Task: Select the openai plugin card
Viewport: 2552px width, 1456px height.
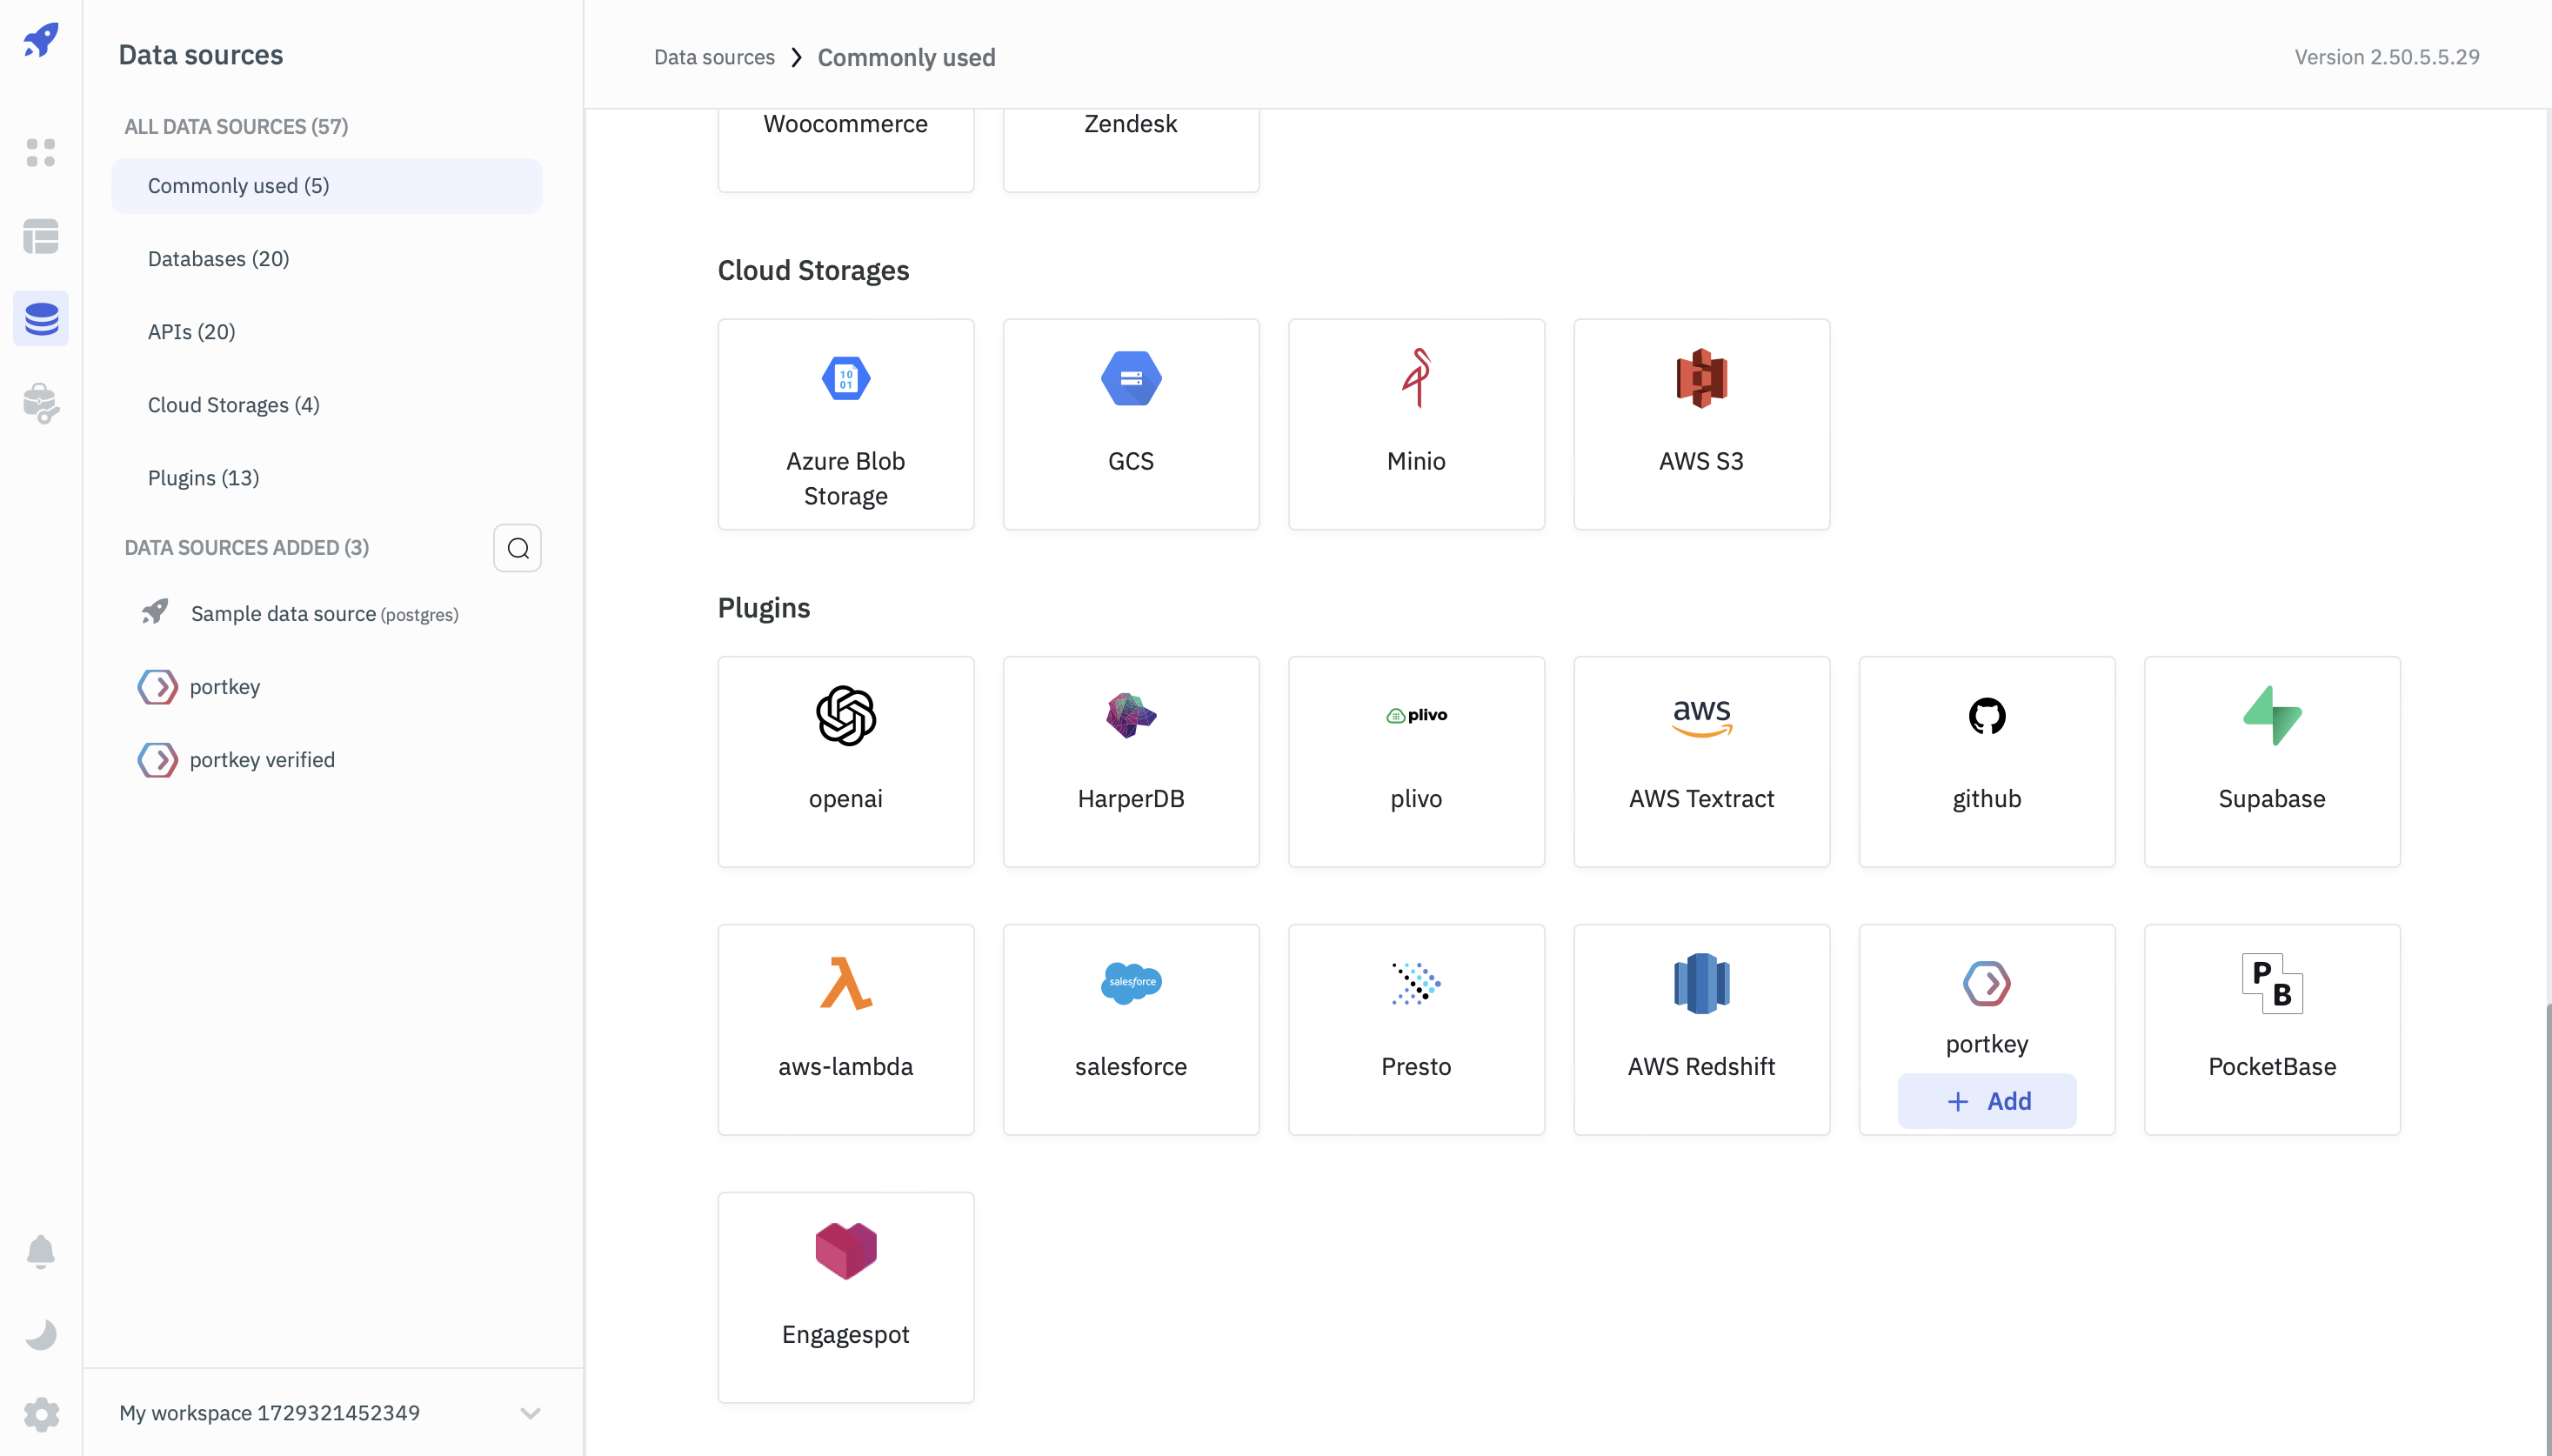Action: point(845,761)
